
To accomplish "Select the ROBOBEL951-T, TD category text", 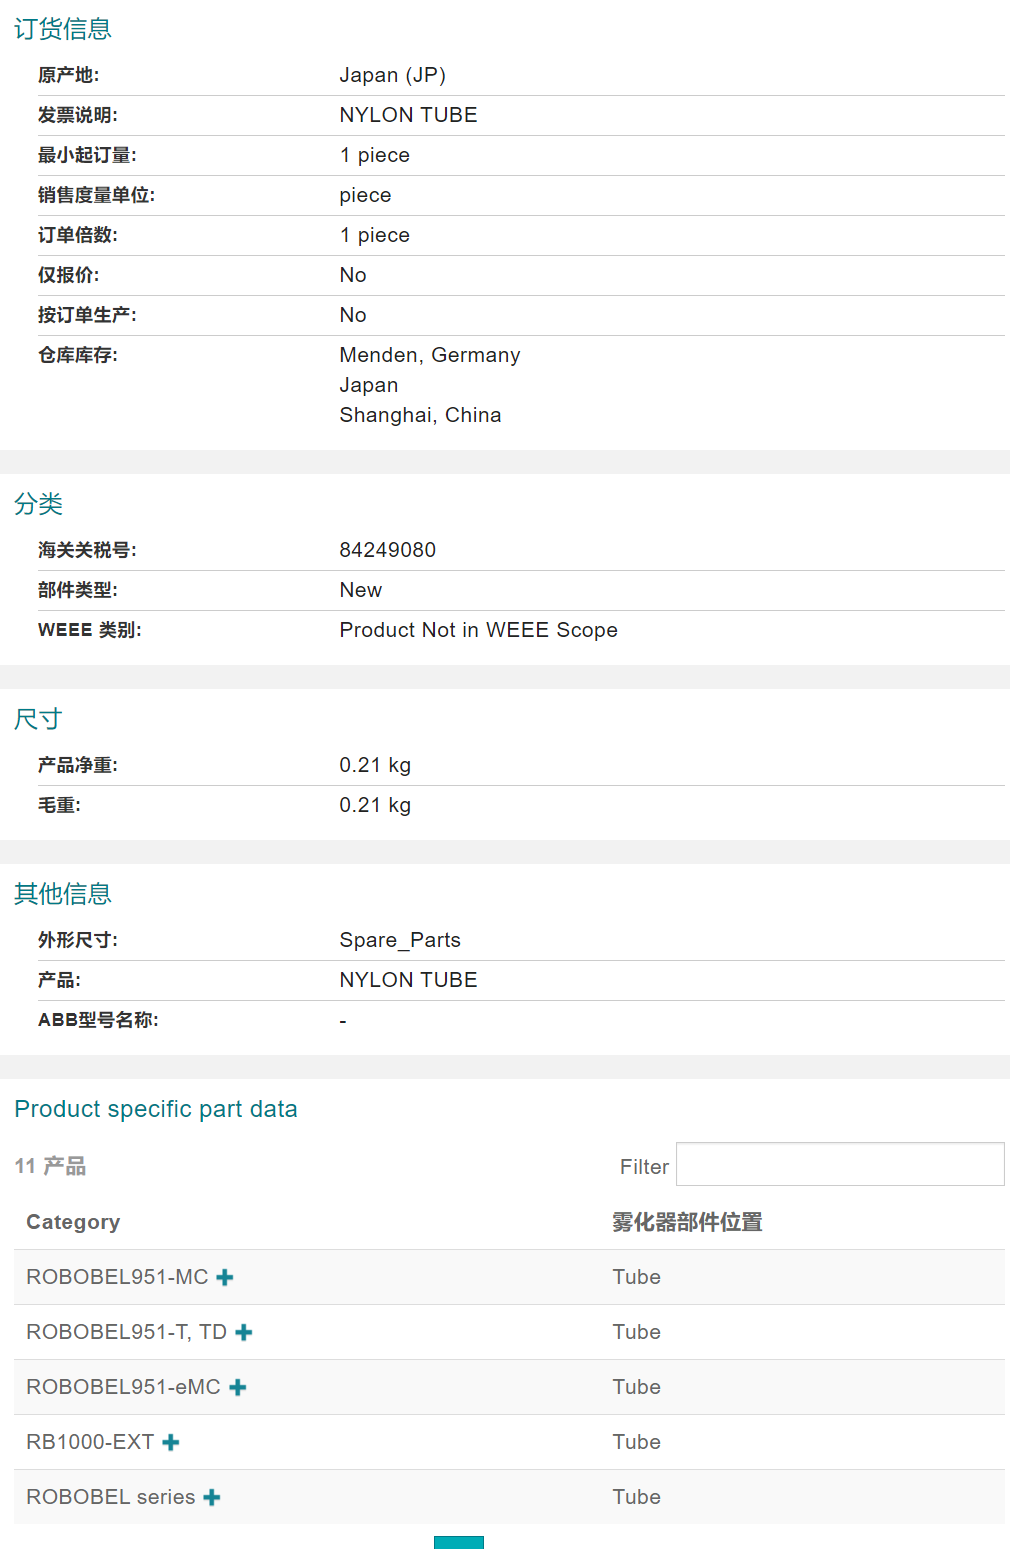I will (x=126, y=1332).
